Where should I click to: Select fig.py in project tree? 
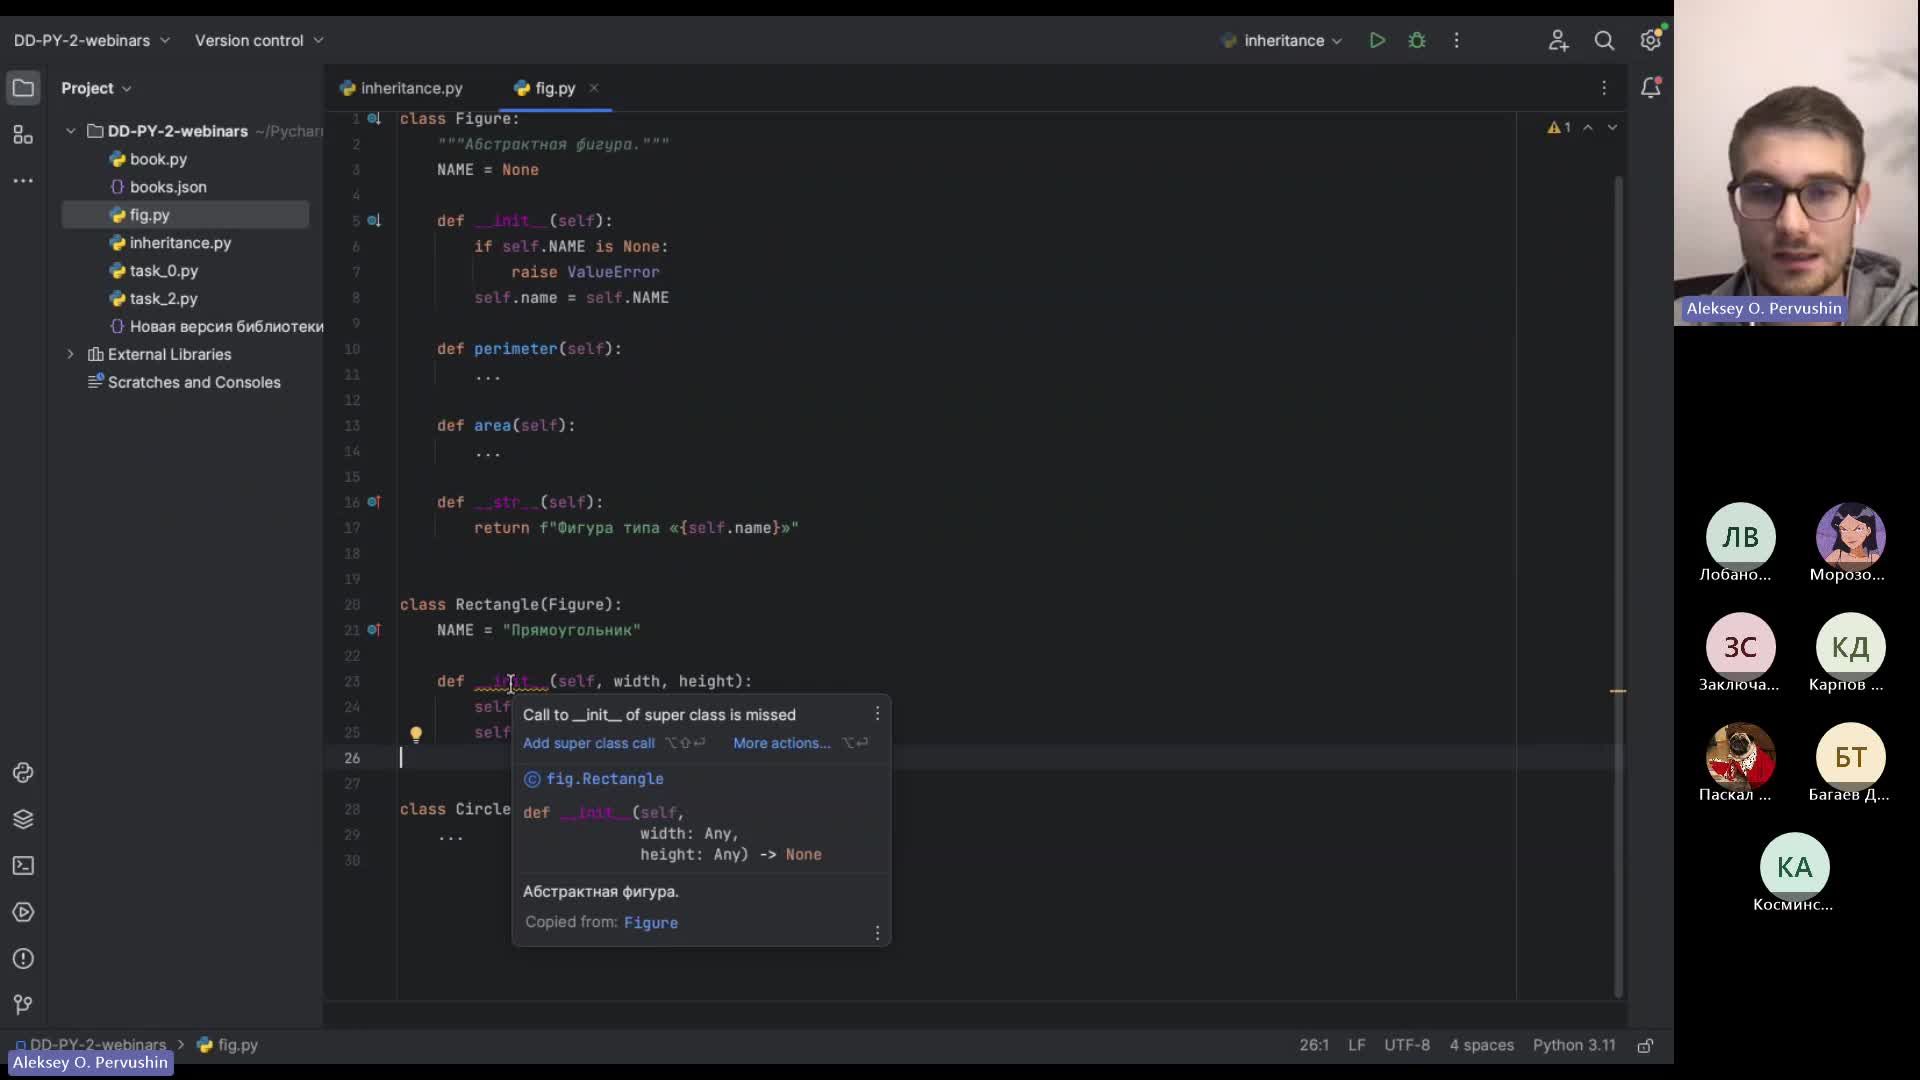pos(186,215)
